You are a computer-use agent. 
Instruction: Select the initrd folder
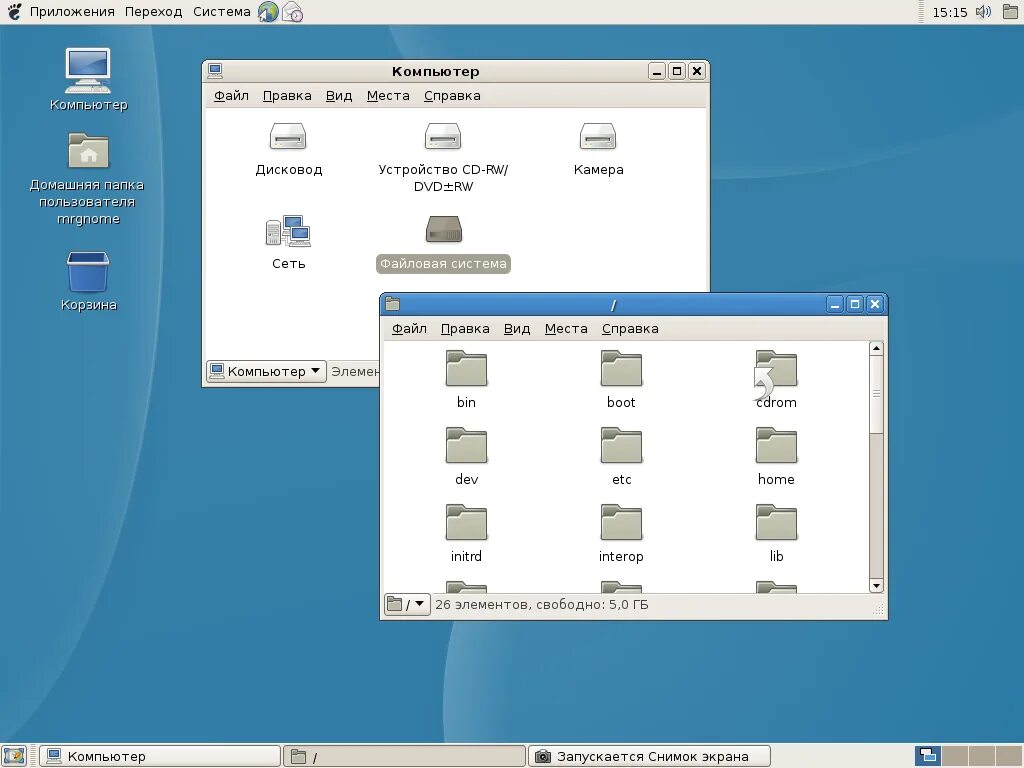(x=466, y=522)
